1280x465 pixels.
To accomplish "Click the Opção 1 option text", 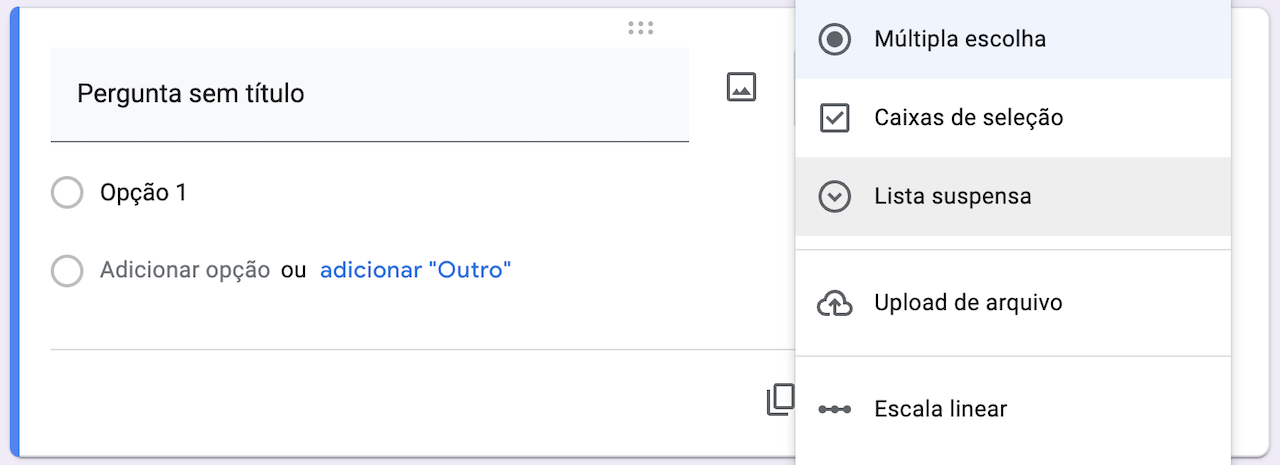I will [x=143, y=193].
